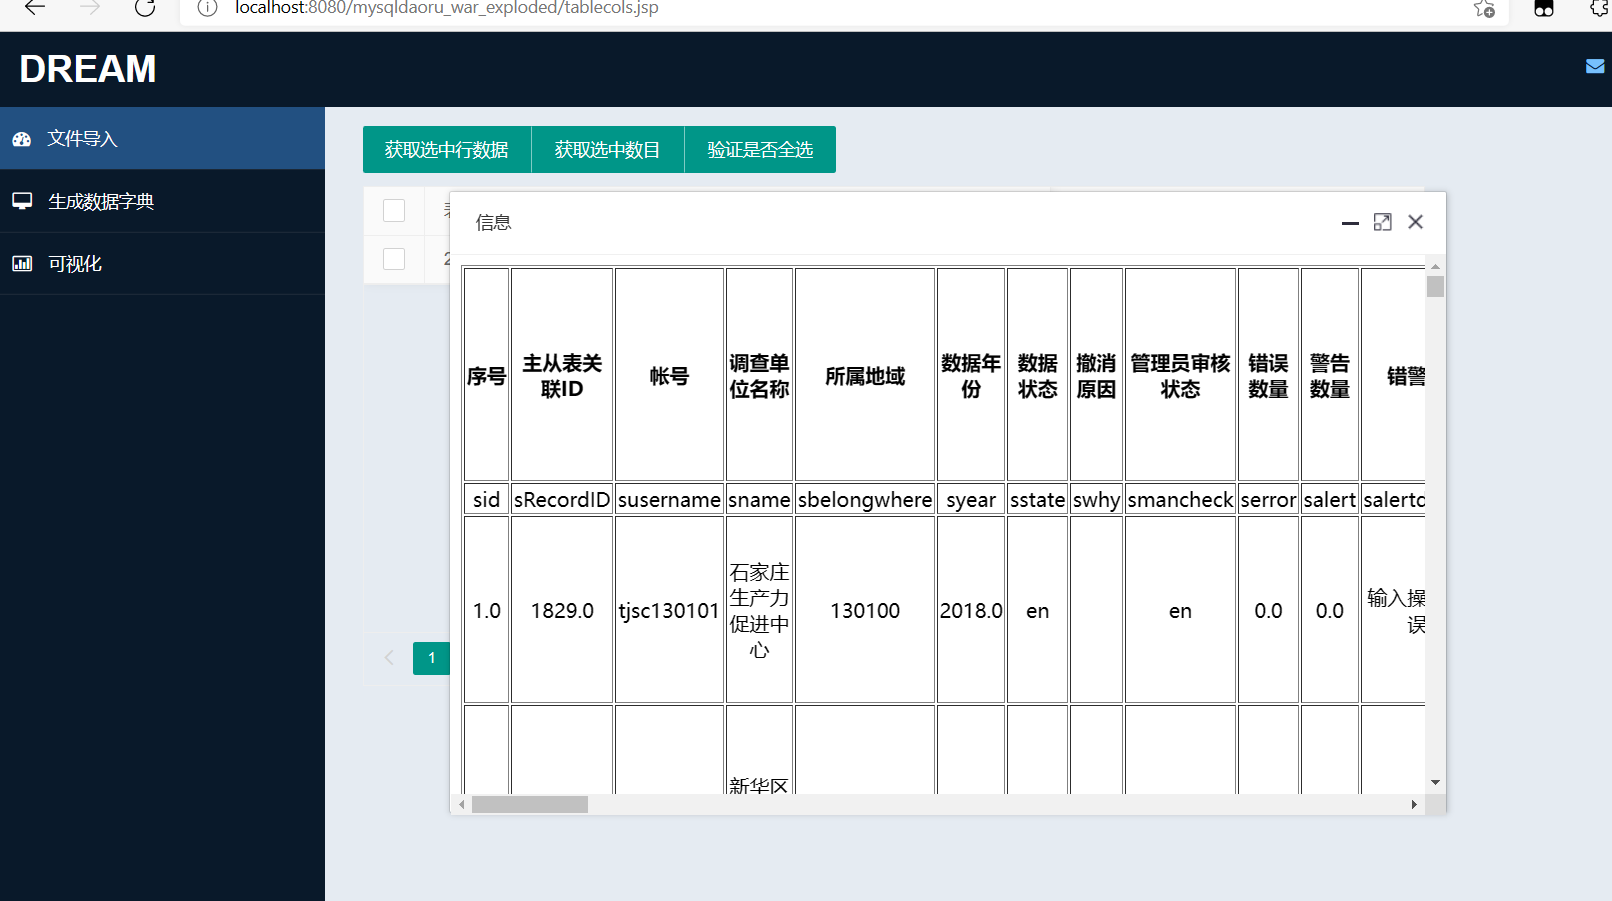Click the 石家庄生产力促进中心 cell
Screen dimensions: 1612x901
(x=759, y=610)
